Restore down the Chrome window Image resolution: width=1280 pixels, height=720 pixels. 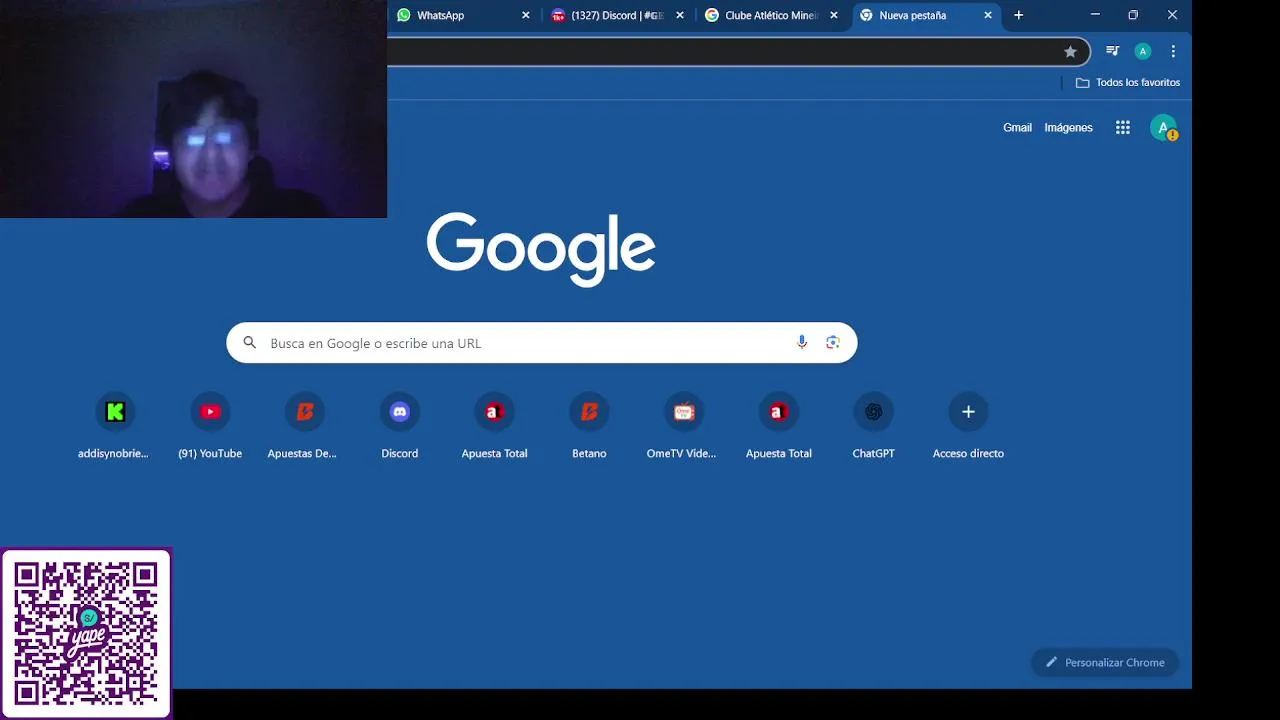[1133, 15]
